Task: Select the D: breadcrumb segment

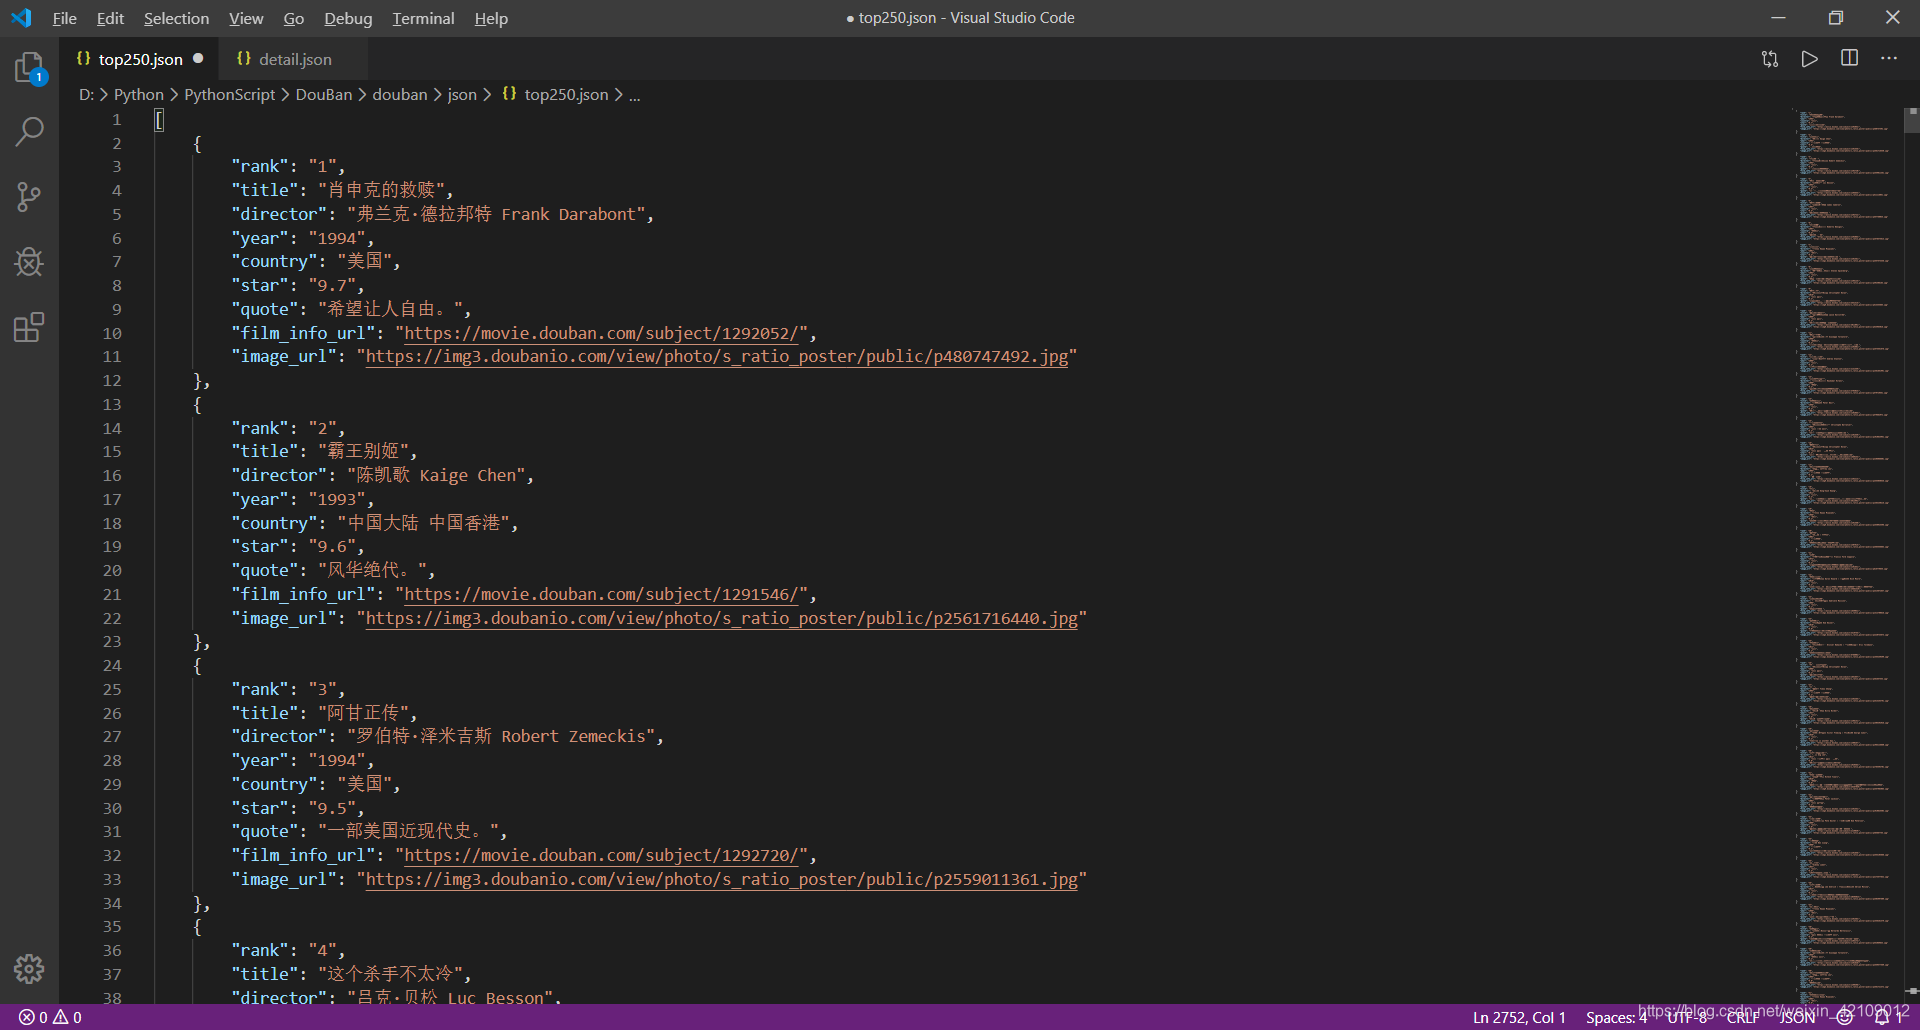Action: [x=86, y=95]
